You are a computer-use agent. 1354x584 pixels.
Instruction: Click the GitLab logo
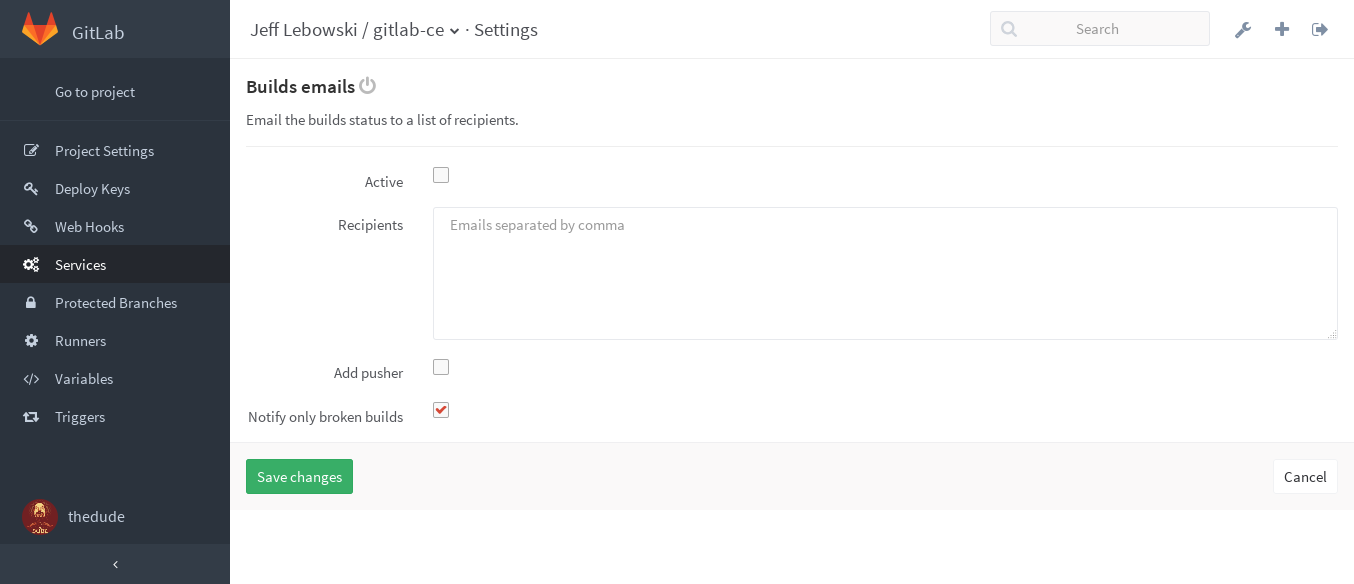coord(40,28)
